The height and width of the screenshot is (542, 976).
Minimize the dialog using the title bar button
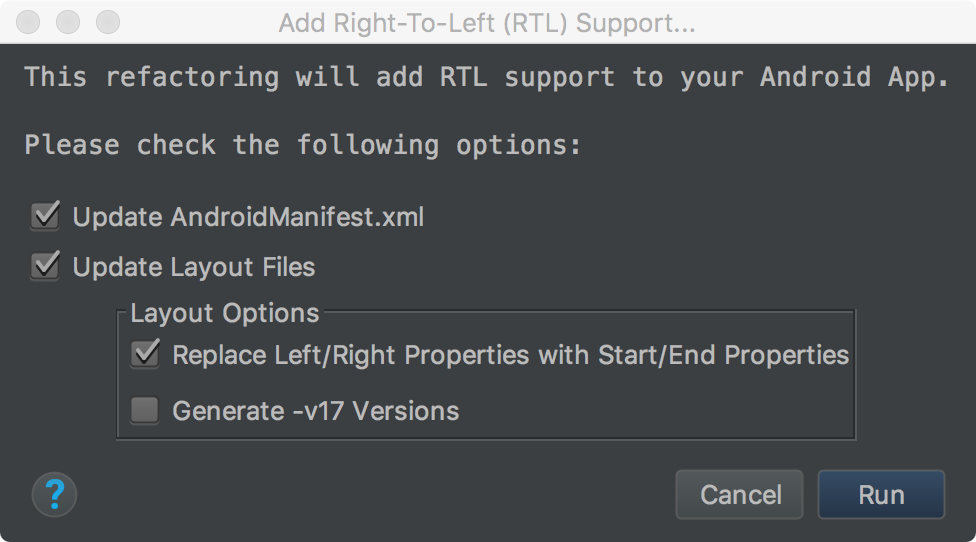pyautogui.click(x=68, y=22)
